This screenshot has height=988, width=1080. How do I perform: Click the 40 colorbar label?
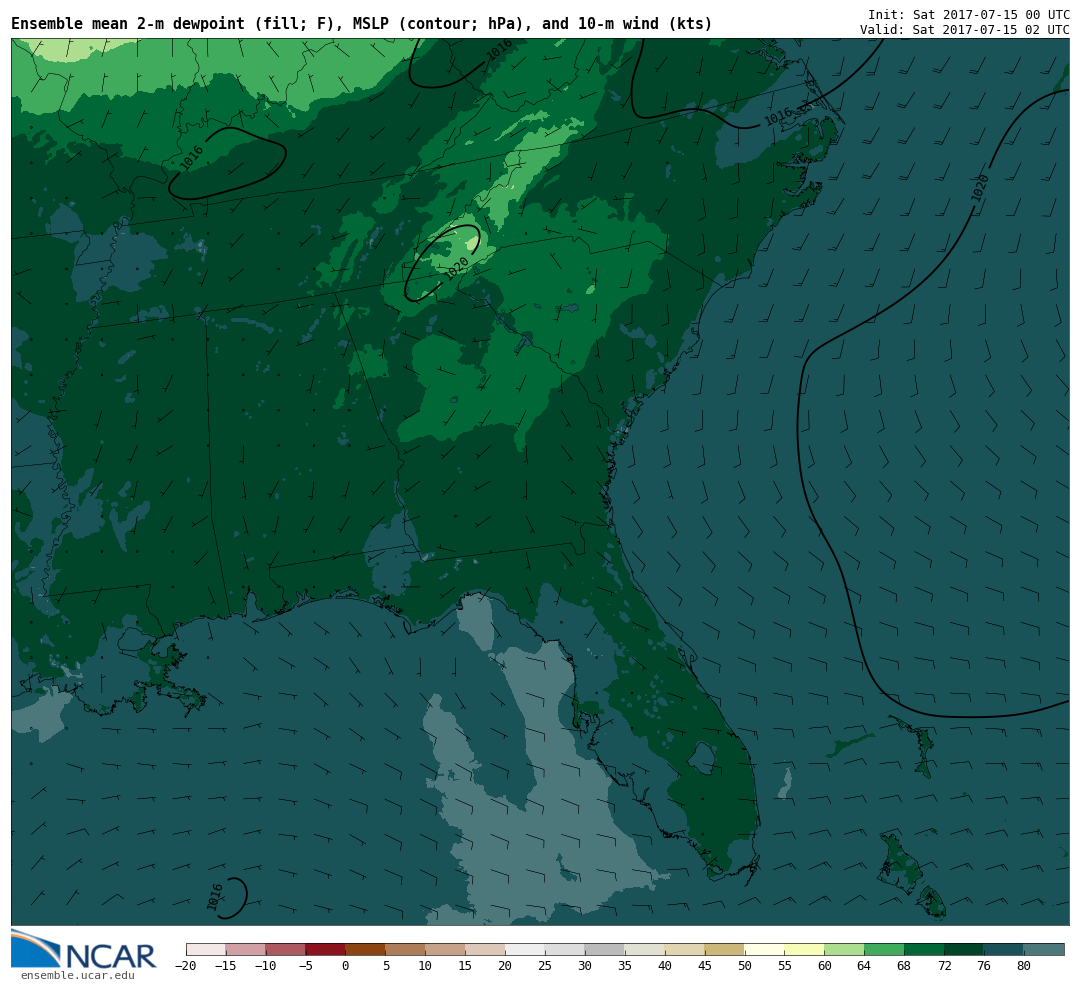pos(665,966)
